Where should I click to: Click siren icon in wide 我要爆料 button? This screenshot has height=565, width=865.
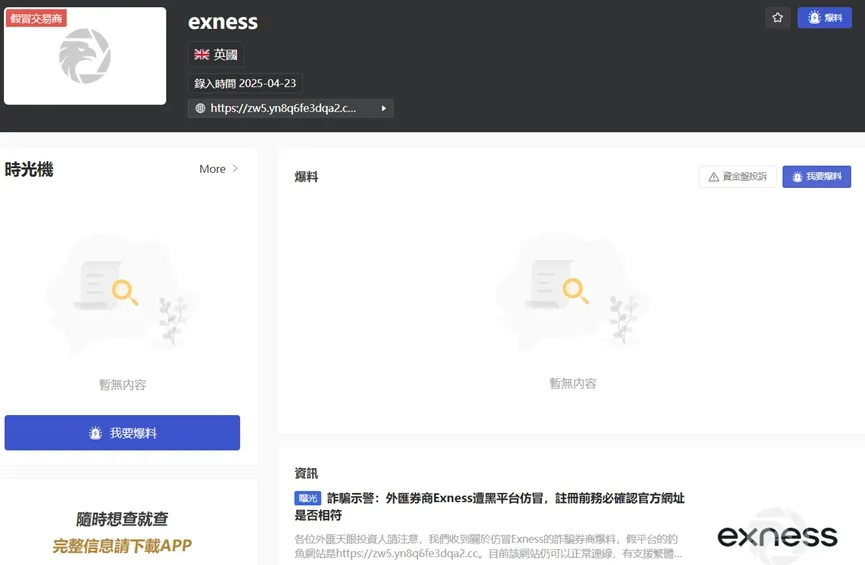click(95, 433)
